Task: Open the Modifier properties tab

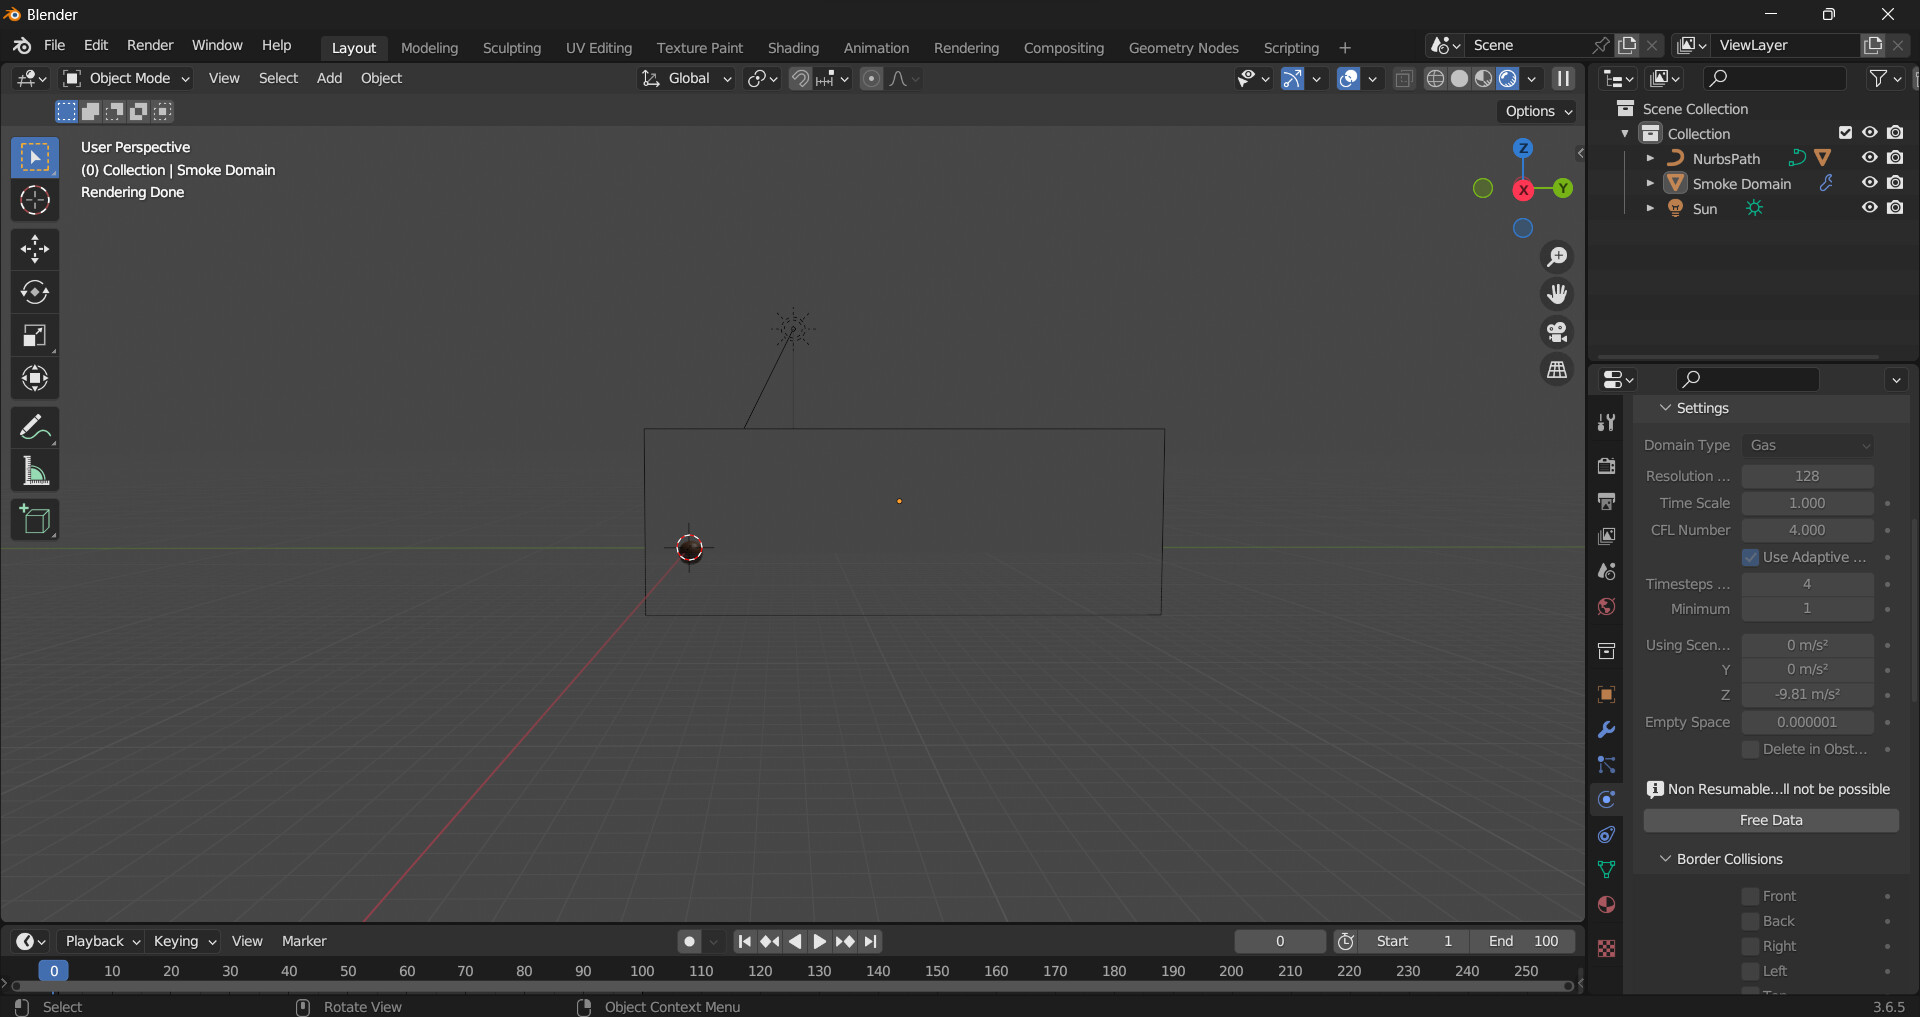Action: point(1607,730)
